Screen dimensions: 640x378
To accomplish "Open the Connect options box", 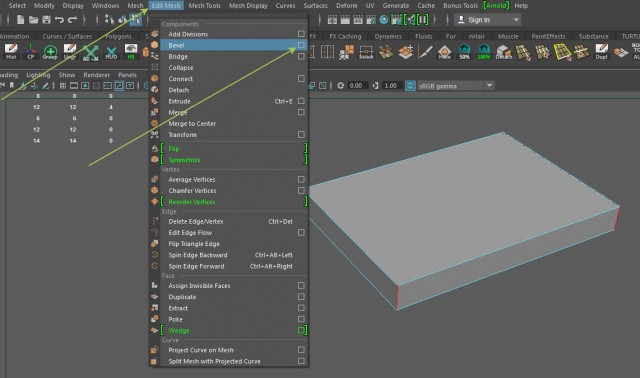I will [301, 78].
